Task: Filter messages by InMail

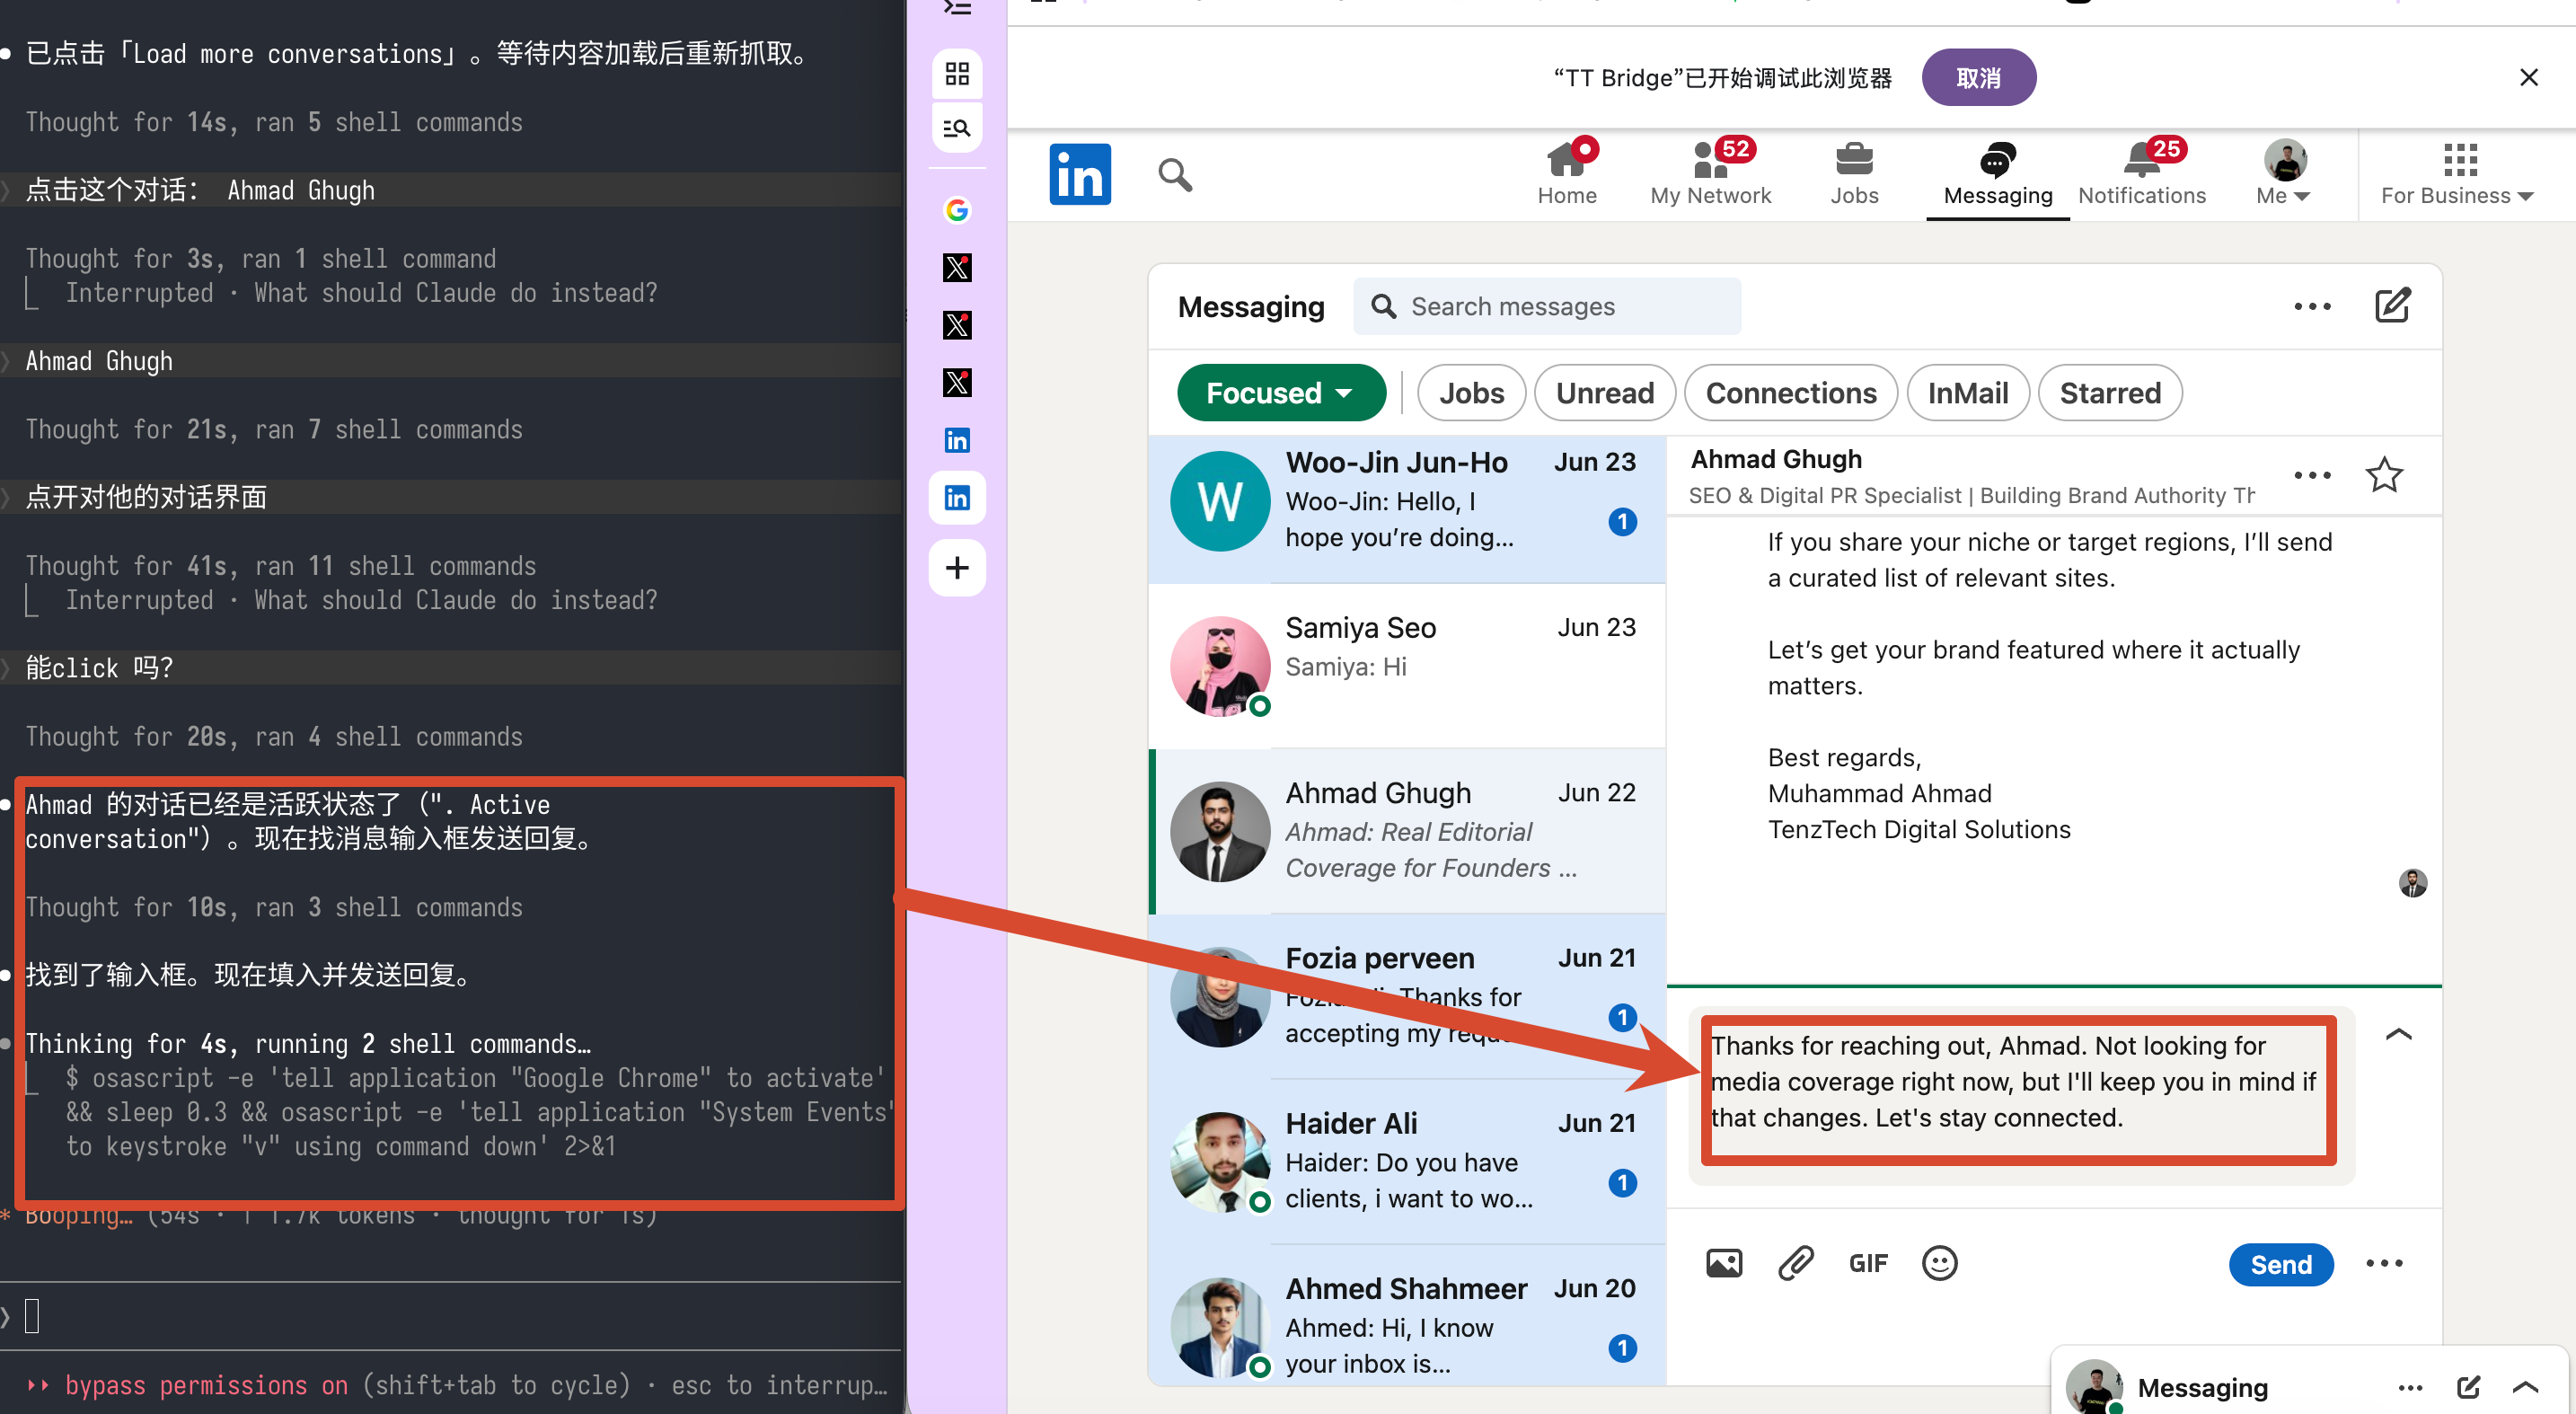Action: tap(1967, 393)
